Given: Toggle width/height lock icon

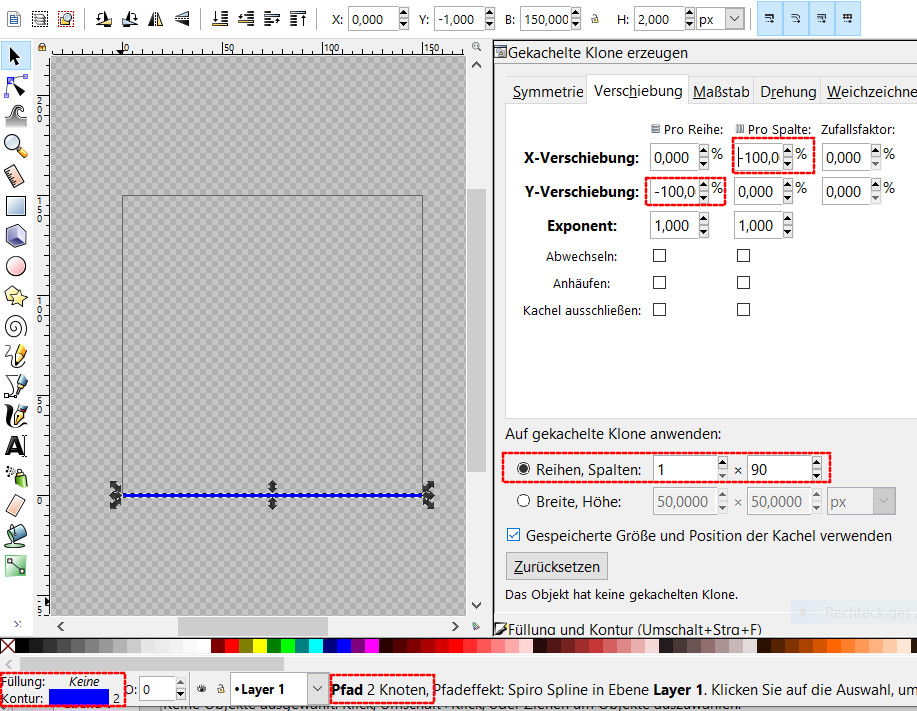Looking at the screenshot, I should click(x=595, y=19).
